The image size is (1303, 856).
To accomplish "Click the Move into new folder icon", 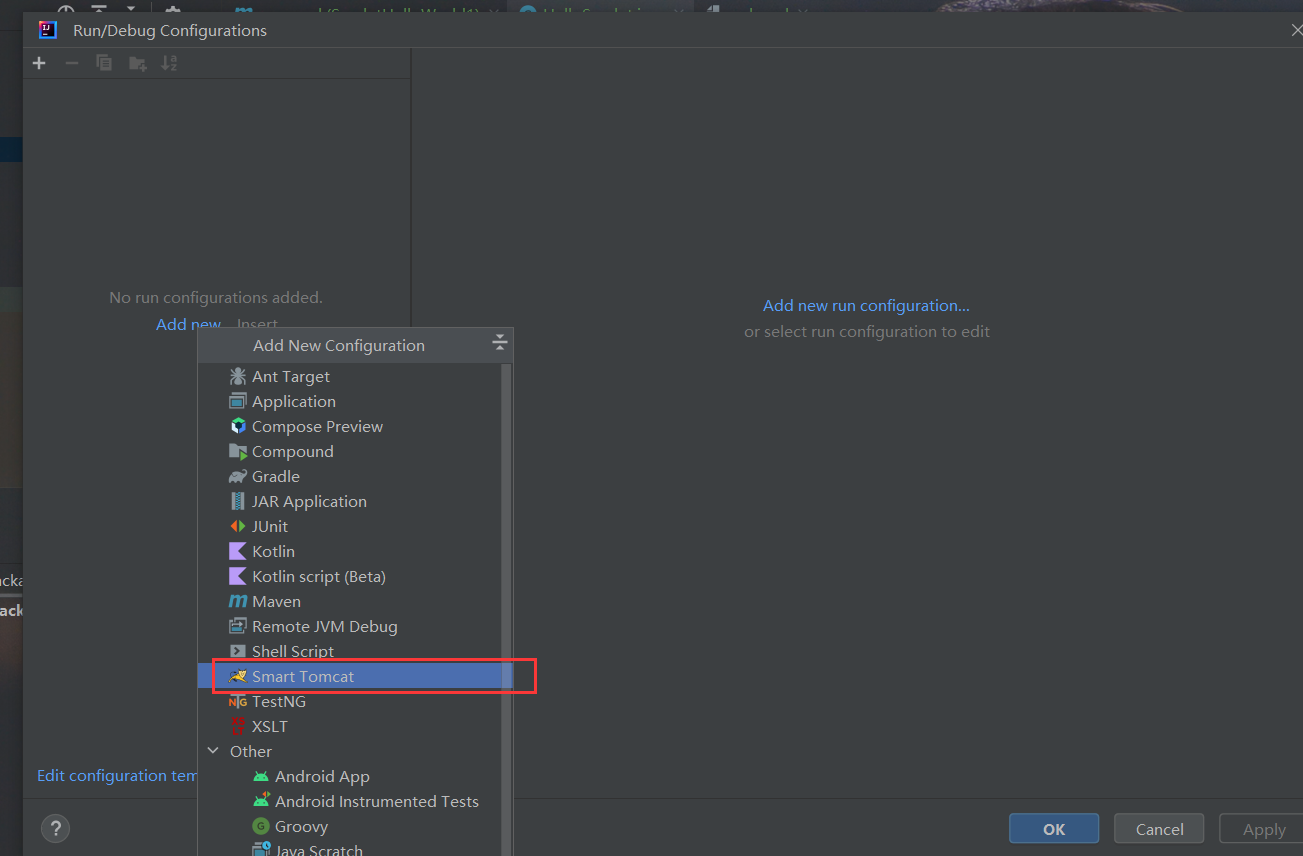I will [x=137, y=63].
